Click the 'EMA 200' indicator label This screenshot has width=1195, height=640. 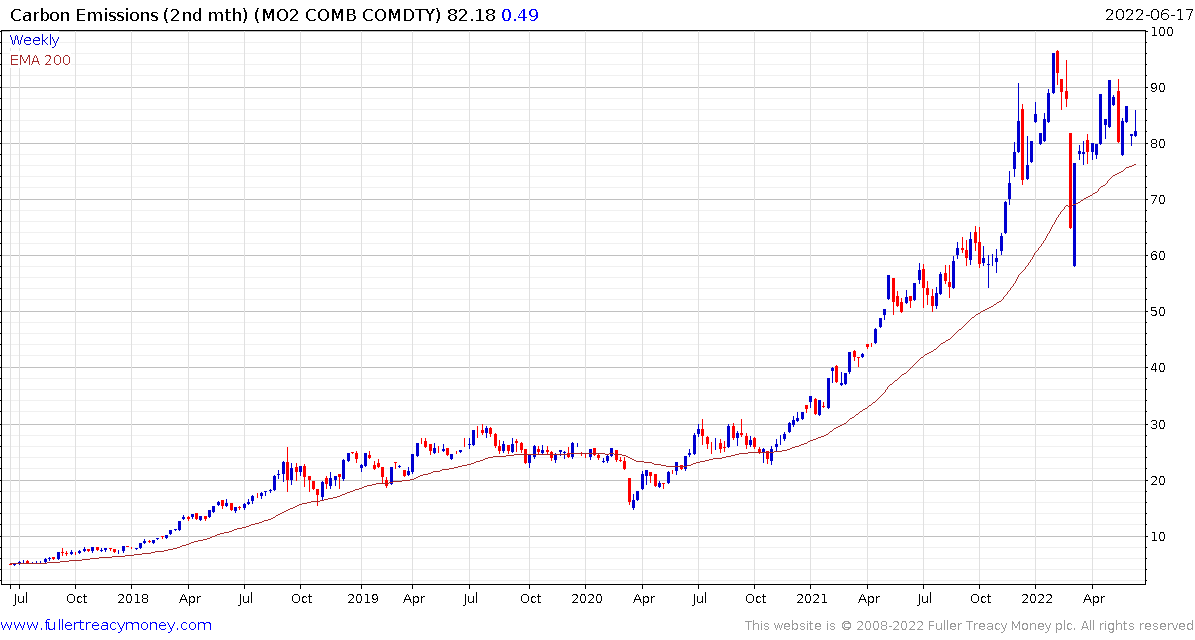[x=40, y=61]
